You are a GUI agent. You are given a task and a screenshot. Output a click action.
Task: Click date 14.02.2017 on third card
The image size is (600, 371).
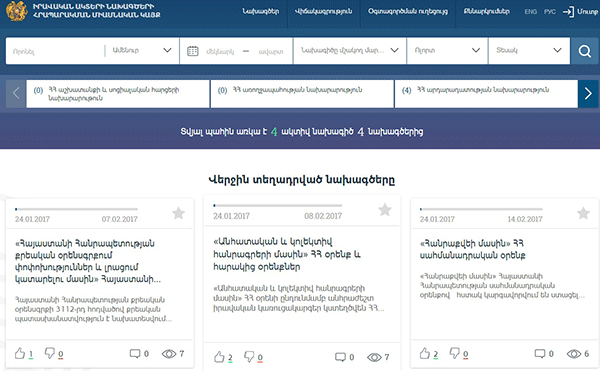click(525, 219)
